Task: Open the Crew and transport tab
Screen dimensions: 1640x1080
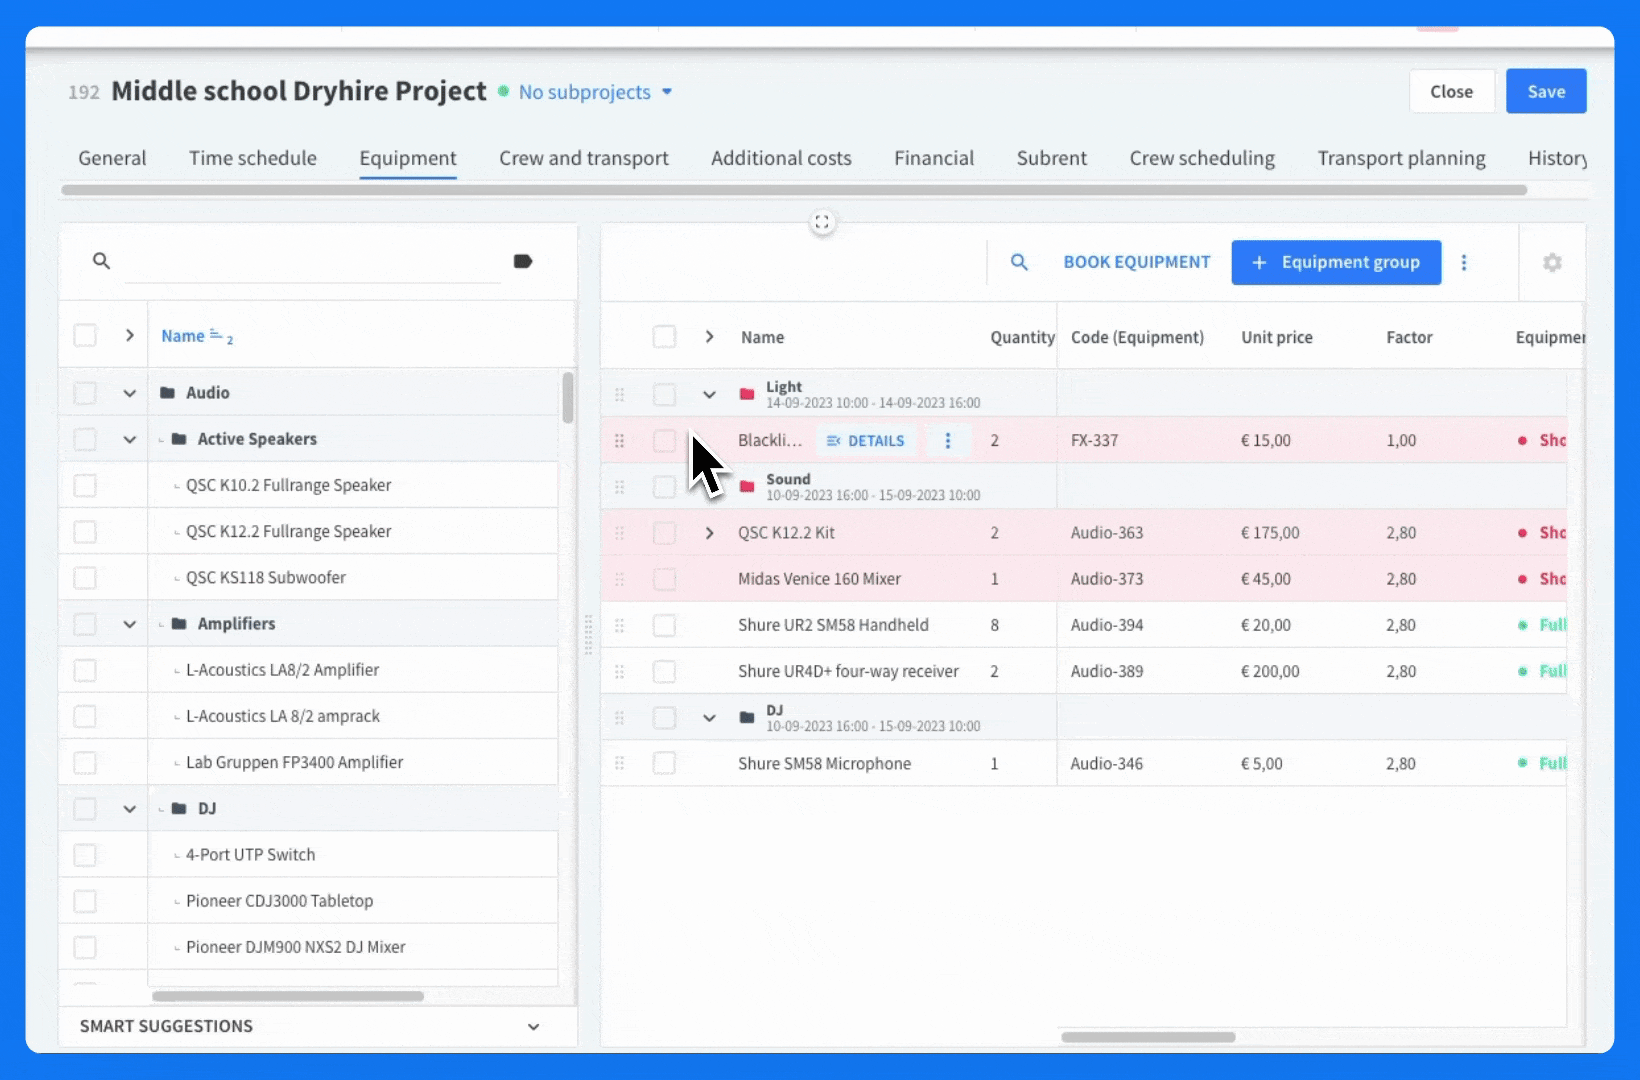Action: tap(584, 158)
